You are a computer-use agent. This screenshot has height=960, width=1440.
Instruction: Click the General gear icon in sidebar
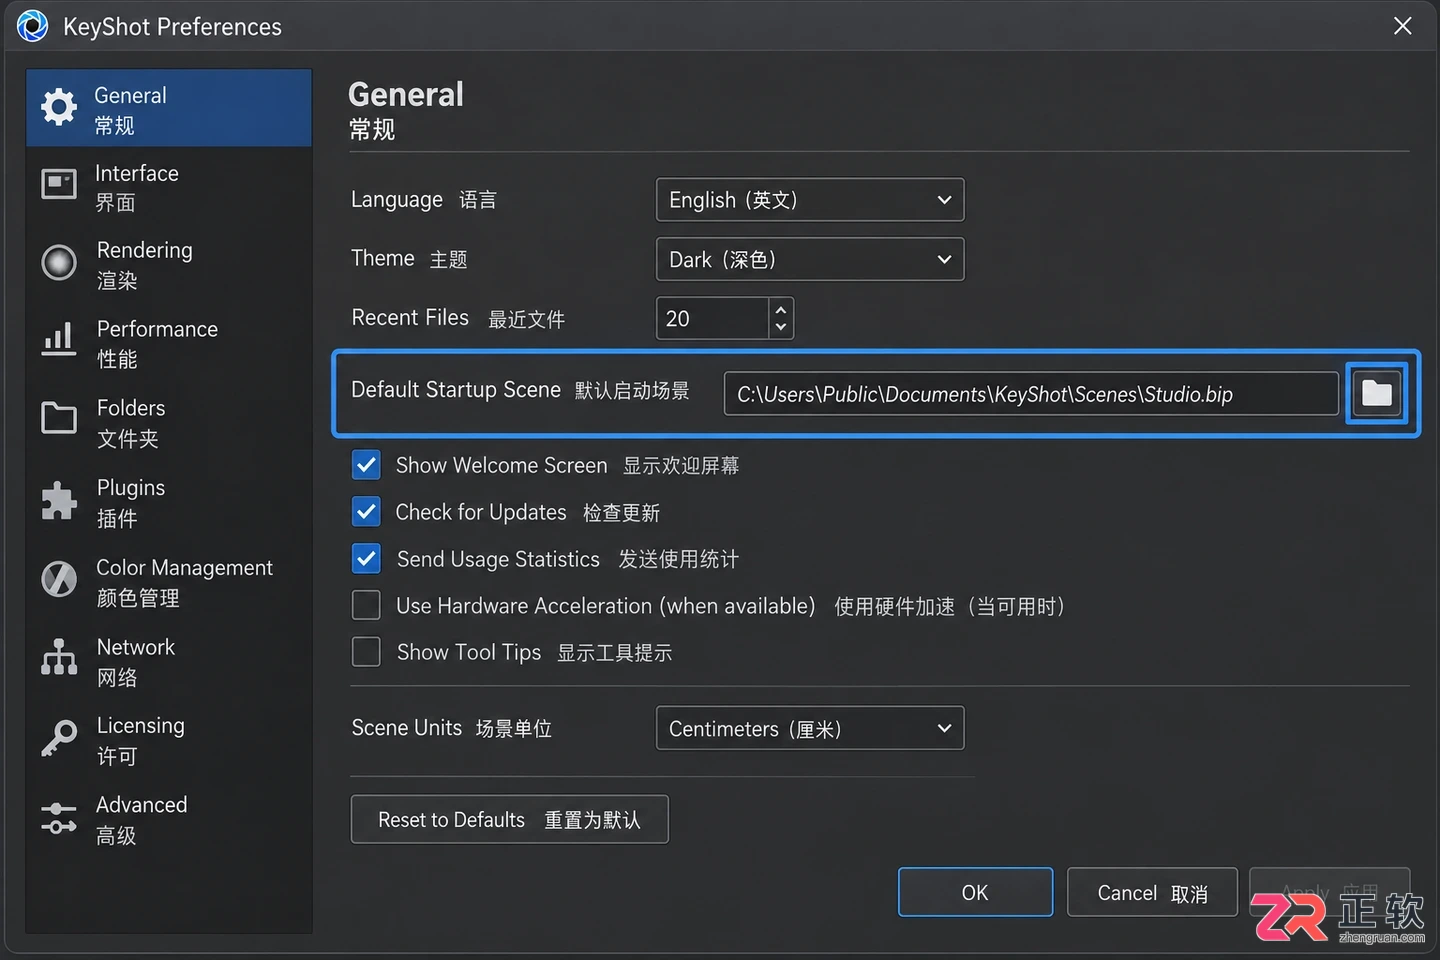click(x=59, y=107)
